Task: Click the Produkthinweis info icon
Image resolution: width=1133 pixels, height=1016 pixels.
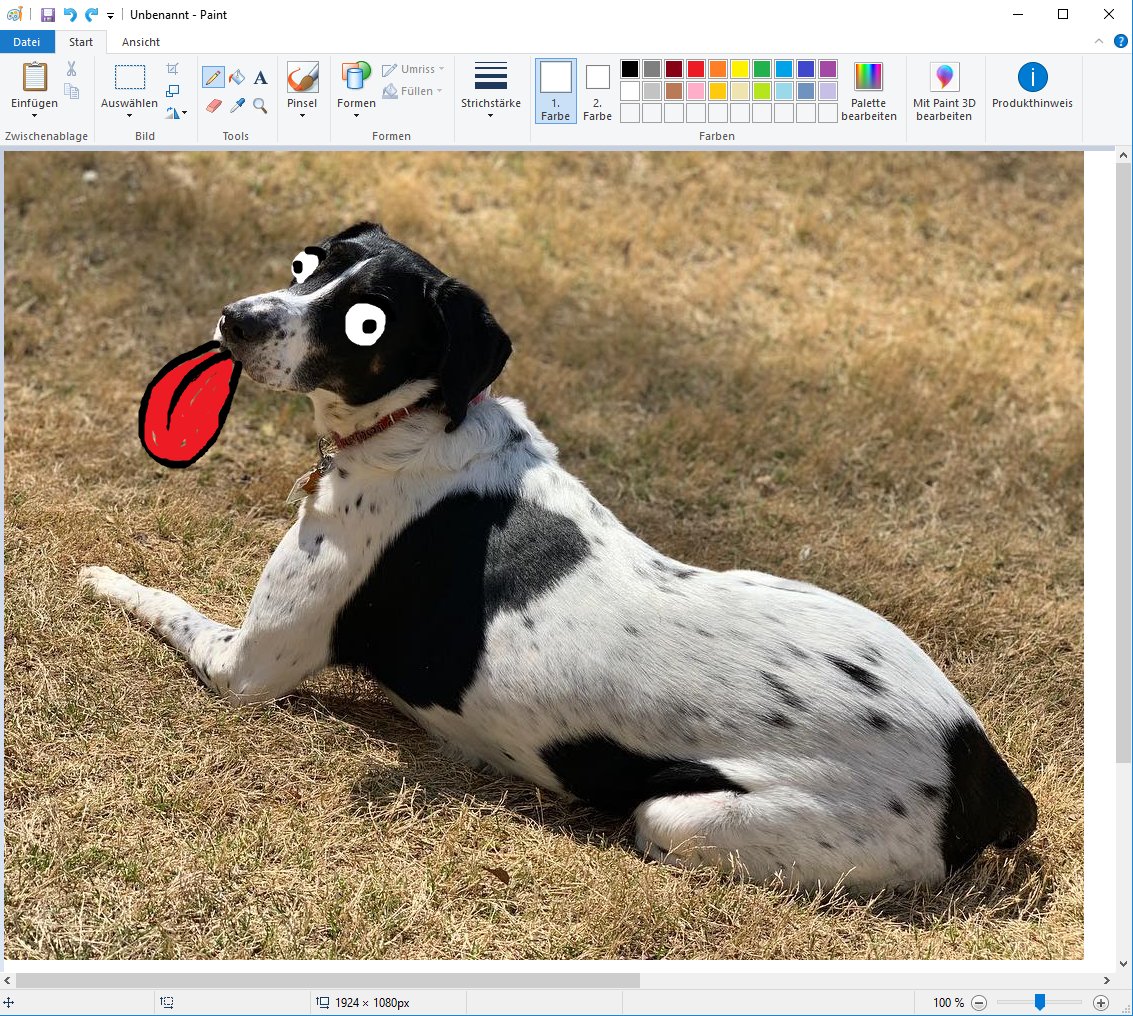Action: pos(1033,77)
